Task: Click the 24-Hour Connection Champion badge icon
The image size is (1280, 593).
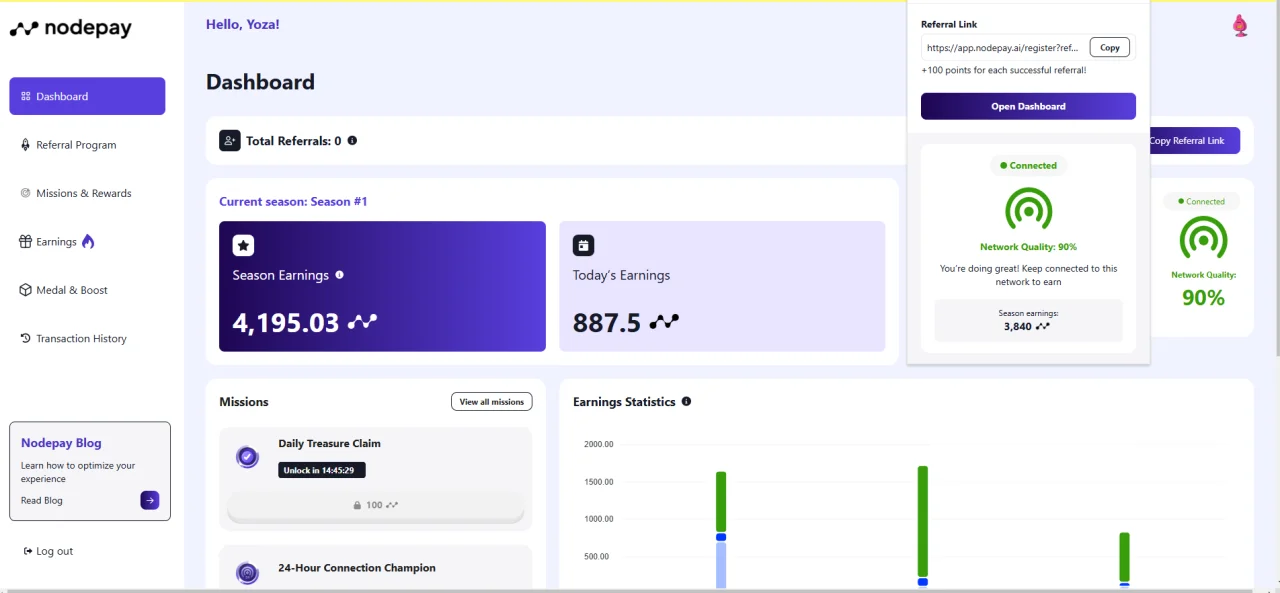Action: click(247, 573)
